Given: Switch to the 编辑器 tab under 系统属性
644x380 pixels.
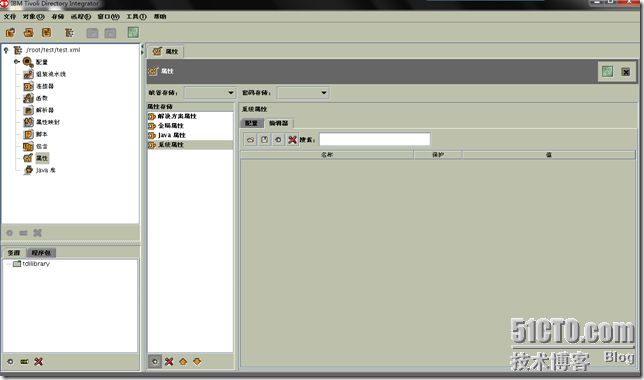Looking at the screenshot, I should (x=278, y=123).
